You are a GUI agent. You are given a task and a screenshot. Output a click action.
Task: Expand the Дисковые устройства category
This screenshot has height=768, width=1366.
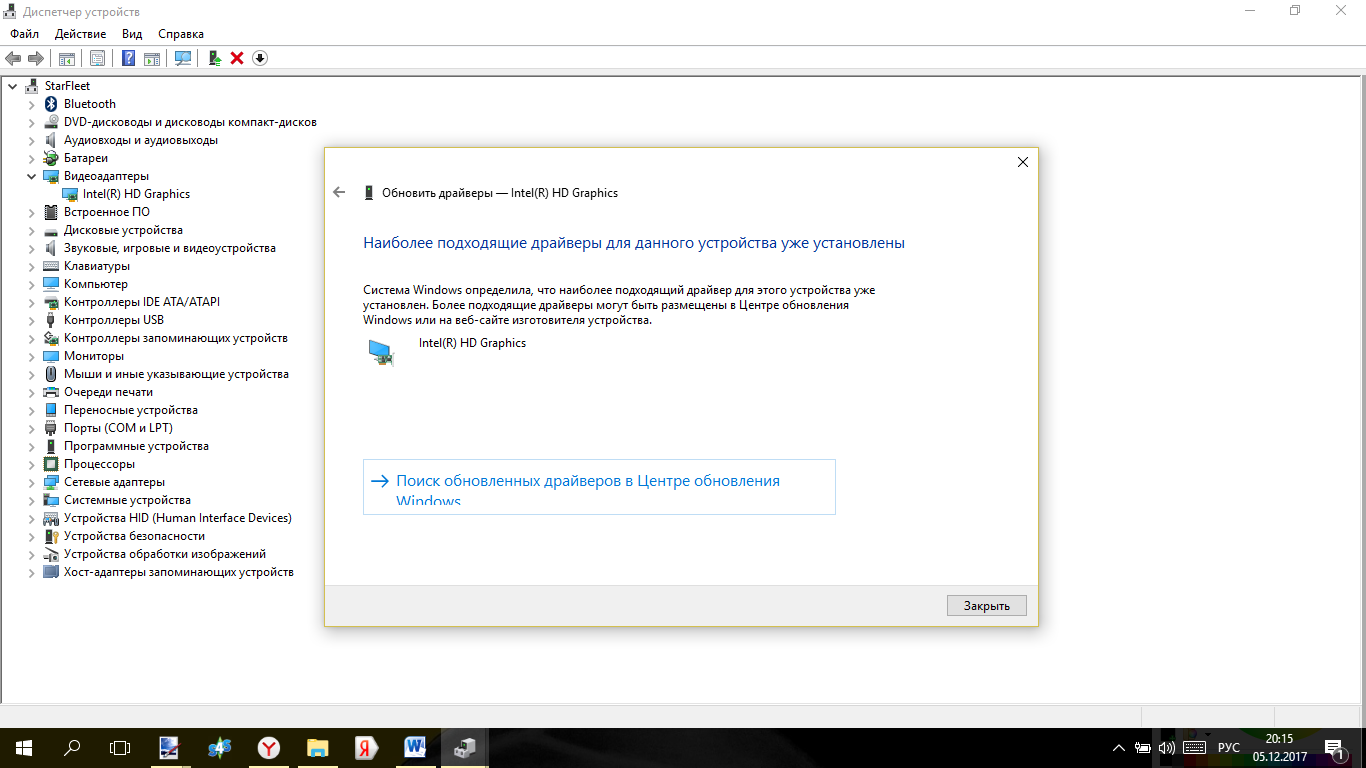click(31, 230)
